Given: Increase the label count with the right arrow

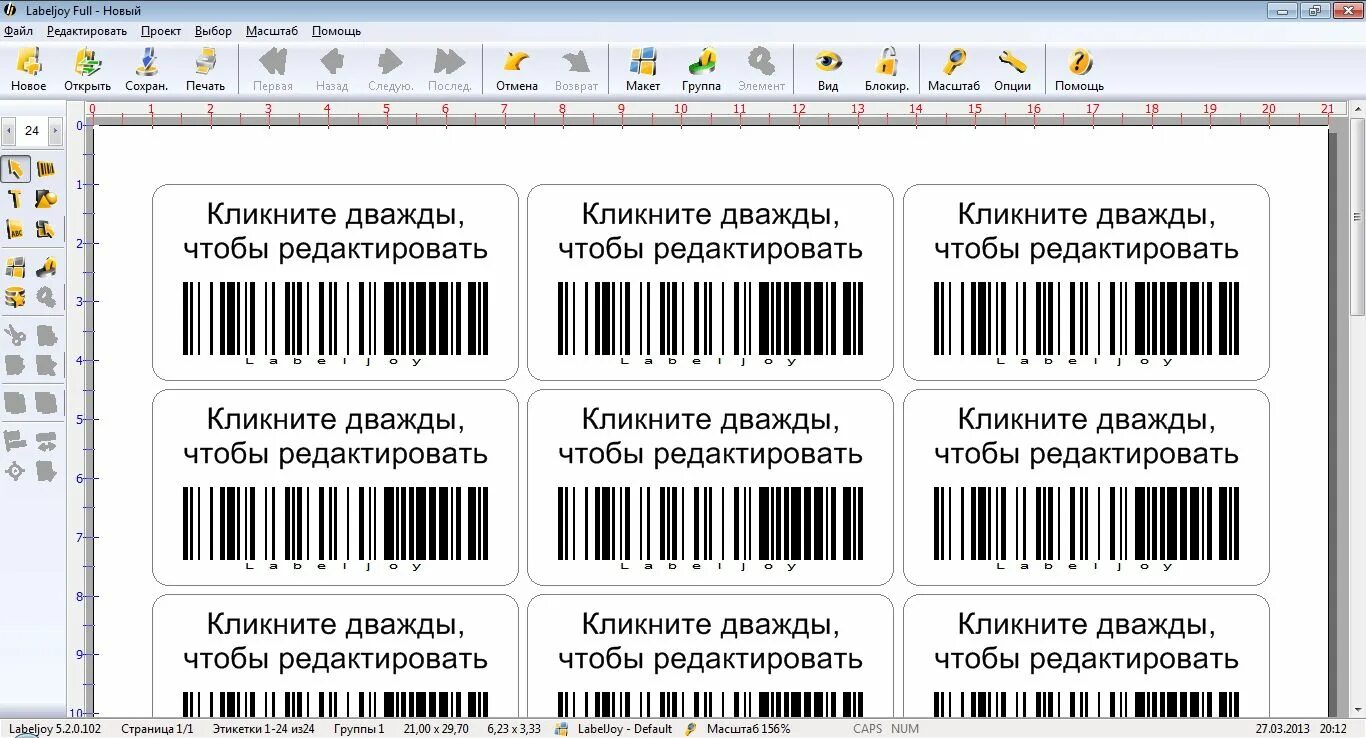Looking at the screenshot, I should point(55,131).
